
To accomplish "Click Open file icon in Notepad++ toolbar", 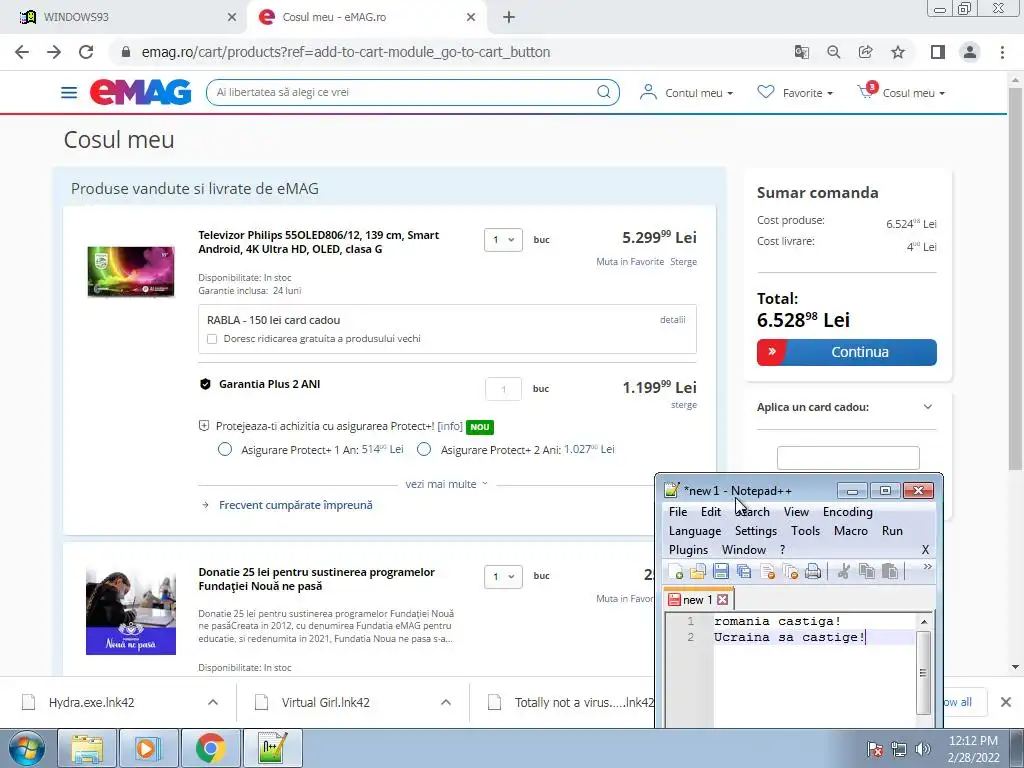I will pos(698,572).
